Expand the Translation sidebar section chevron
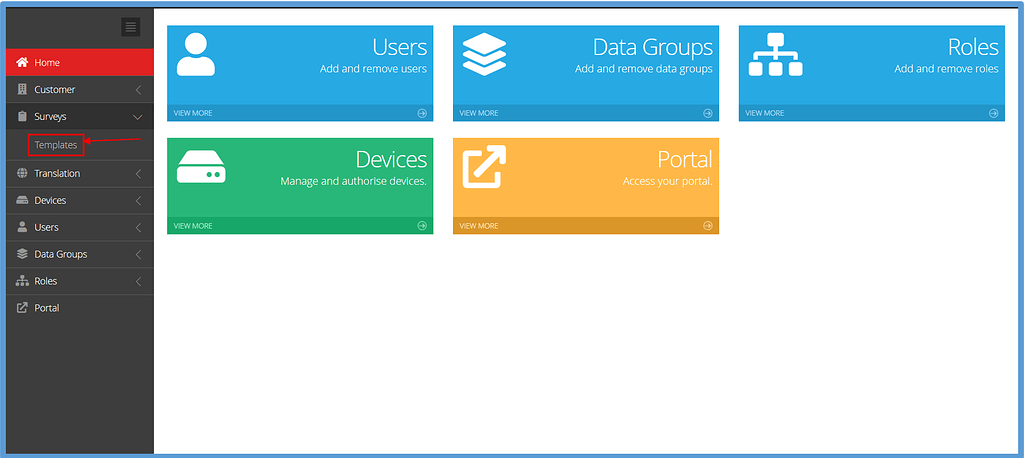The image size is (1024, 458). (x=138, y=174)
